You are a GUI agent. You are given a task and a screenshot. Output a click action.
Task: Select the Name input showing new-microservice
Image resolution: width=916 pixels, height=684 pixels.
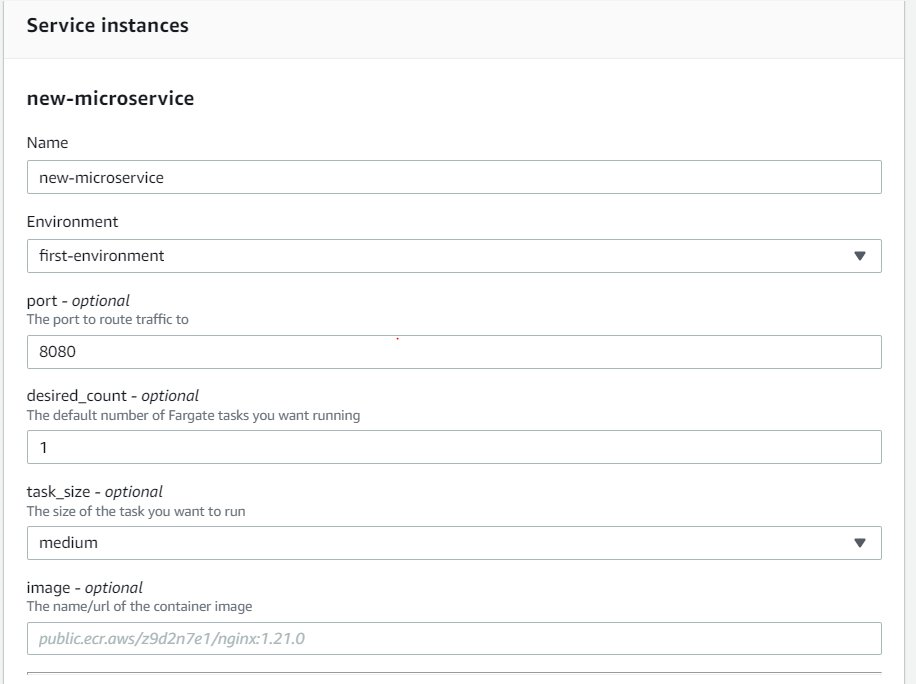454,176
